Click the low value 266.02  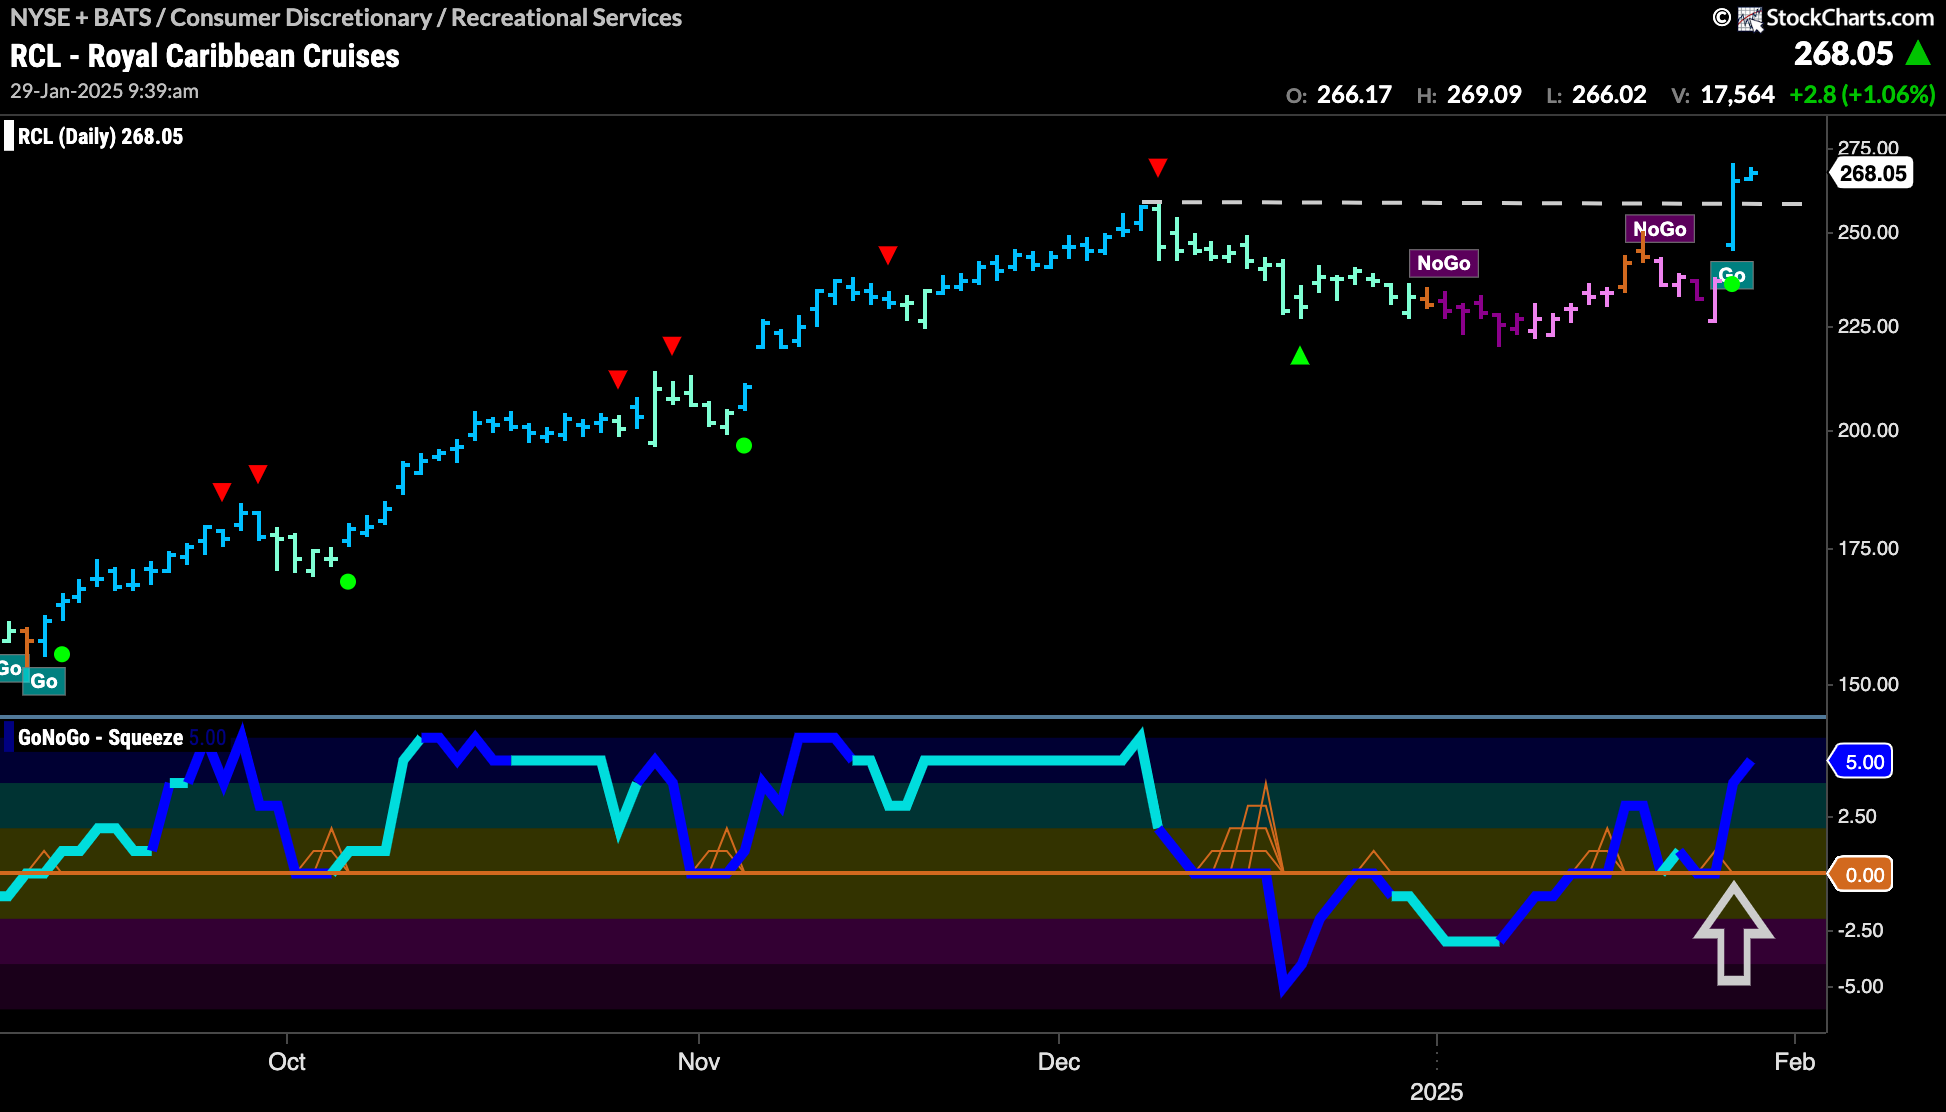coord(1609,95)
